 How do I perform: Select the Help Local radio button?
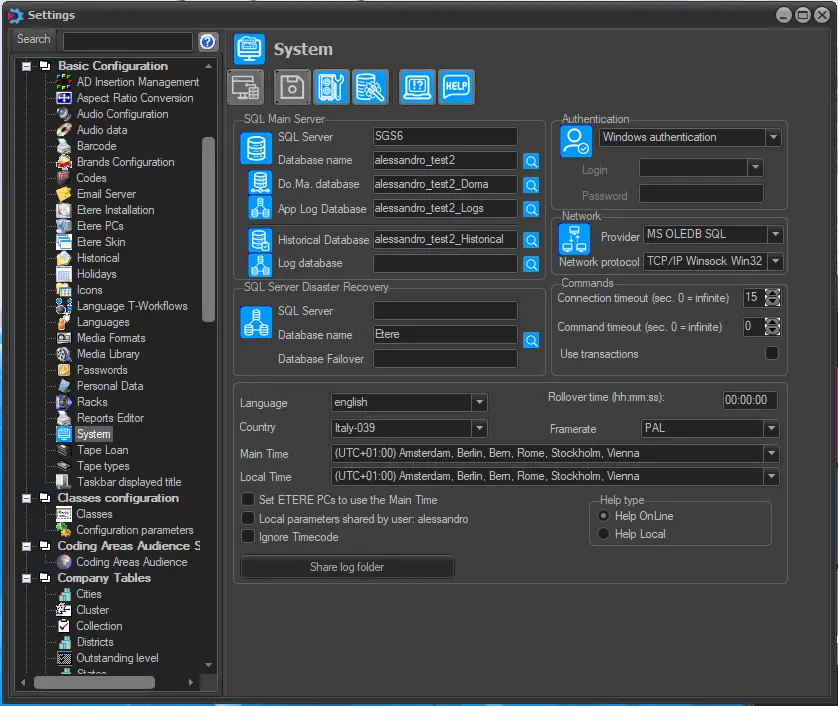[603, 534]
